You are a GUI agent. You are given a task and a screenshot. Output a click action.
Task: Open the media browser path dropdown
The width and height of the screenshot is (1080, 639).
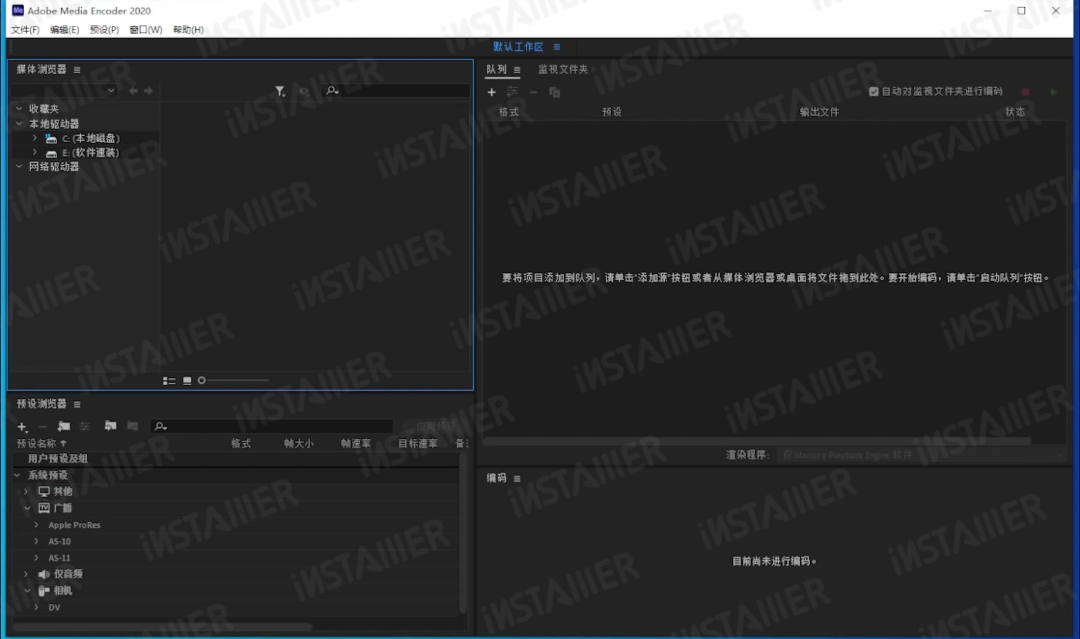63,91
